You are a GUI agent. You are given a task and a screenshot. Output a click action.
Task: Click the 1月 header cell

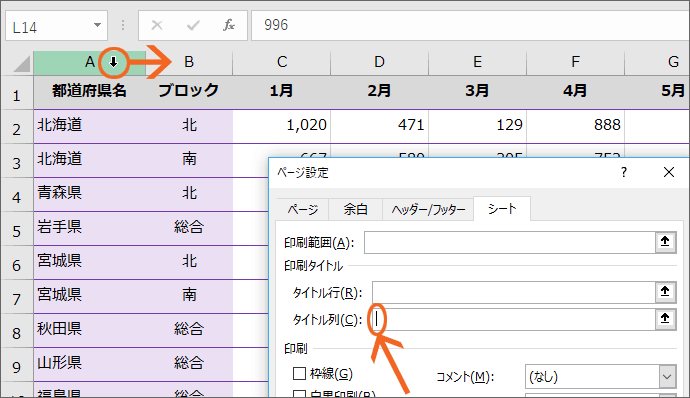click(x=282, y=92)
